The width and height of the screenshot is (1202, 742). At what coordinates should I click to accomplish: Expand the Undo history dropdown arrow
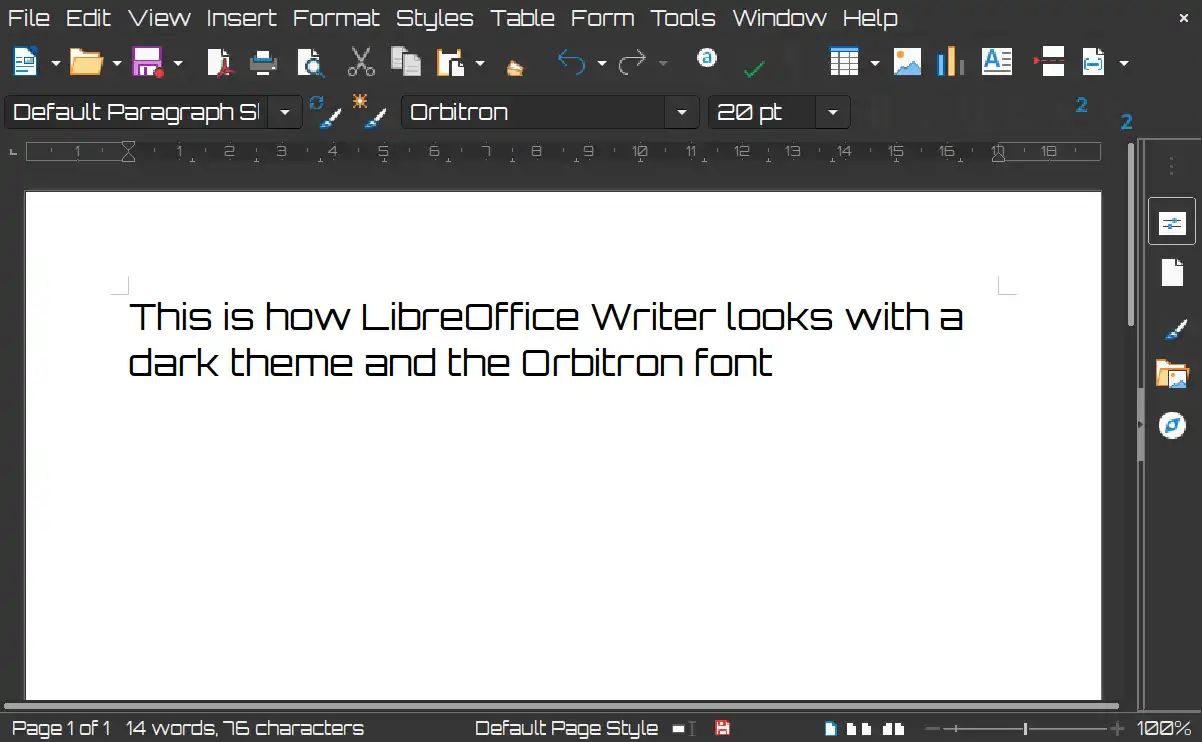(602, 64)
